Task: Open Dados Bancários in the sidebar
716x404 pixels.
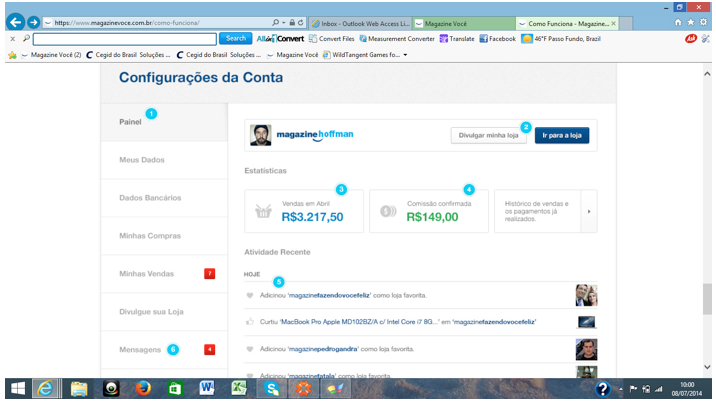Action: 164,198
